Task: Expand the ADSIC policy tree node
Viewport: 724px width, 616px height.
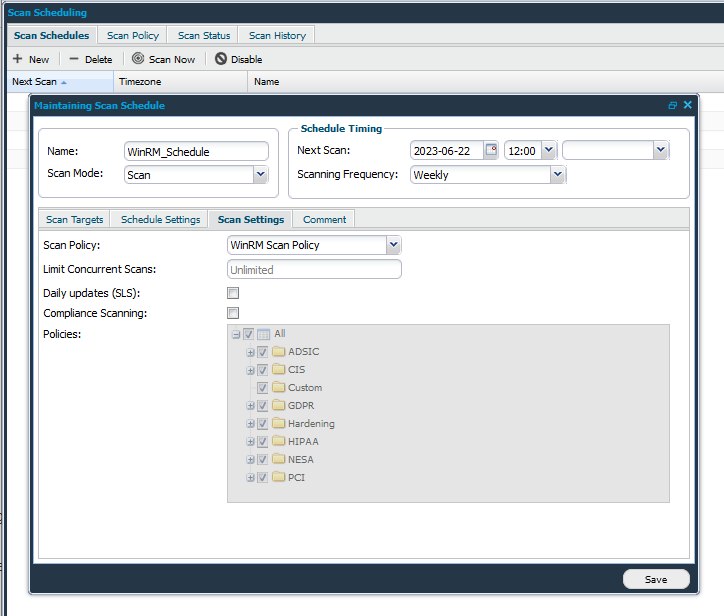Action: pos(250,352)
